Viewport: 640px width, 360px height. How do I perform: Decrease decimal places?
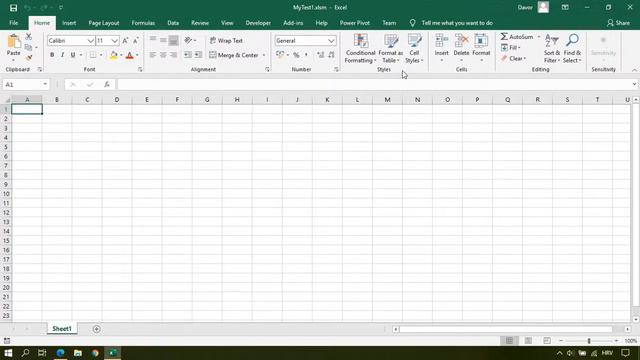(x=331, y=55)
